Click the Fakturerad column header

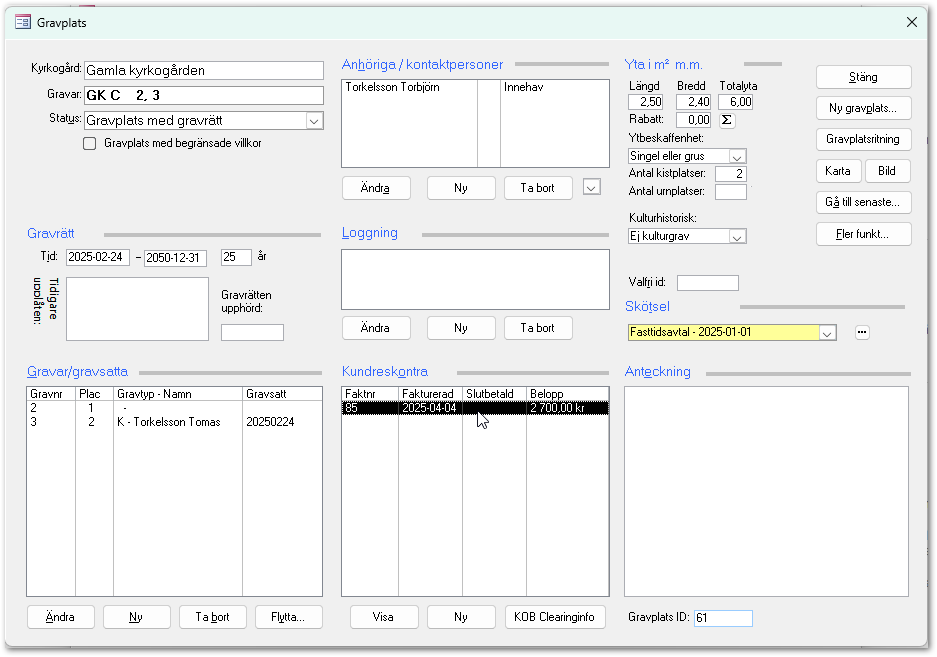pyautogui.click(x=430, y=394)
